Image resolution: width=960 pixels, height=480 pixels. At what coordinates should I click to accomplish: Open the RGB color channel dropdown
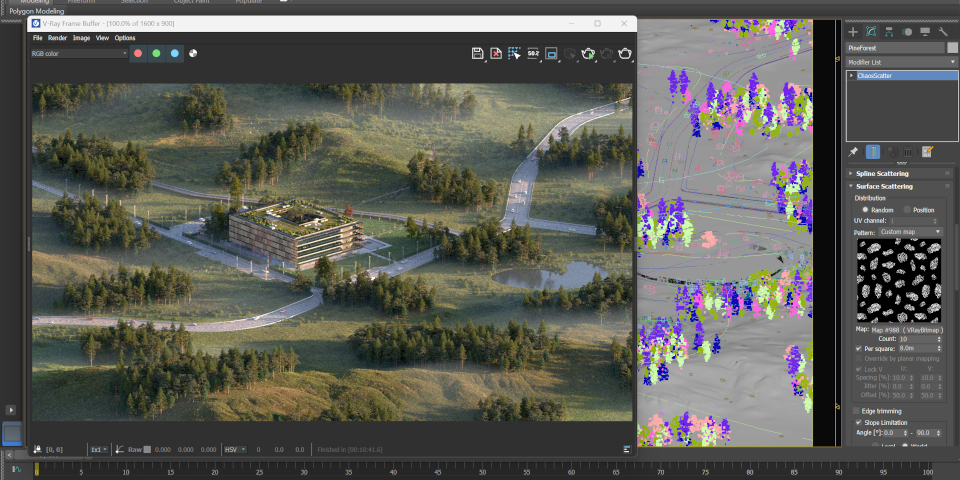[x=77, y=53]
